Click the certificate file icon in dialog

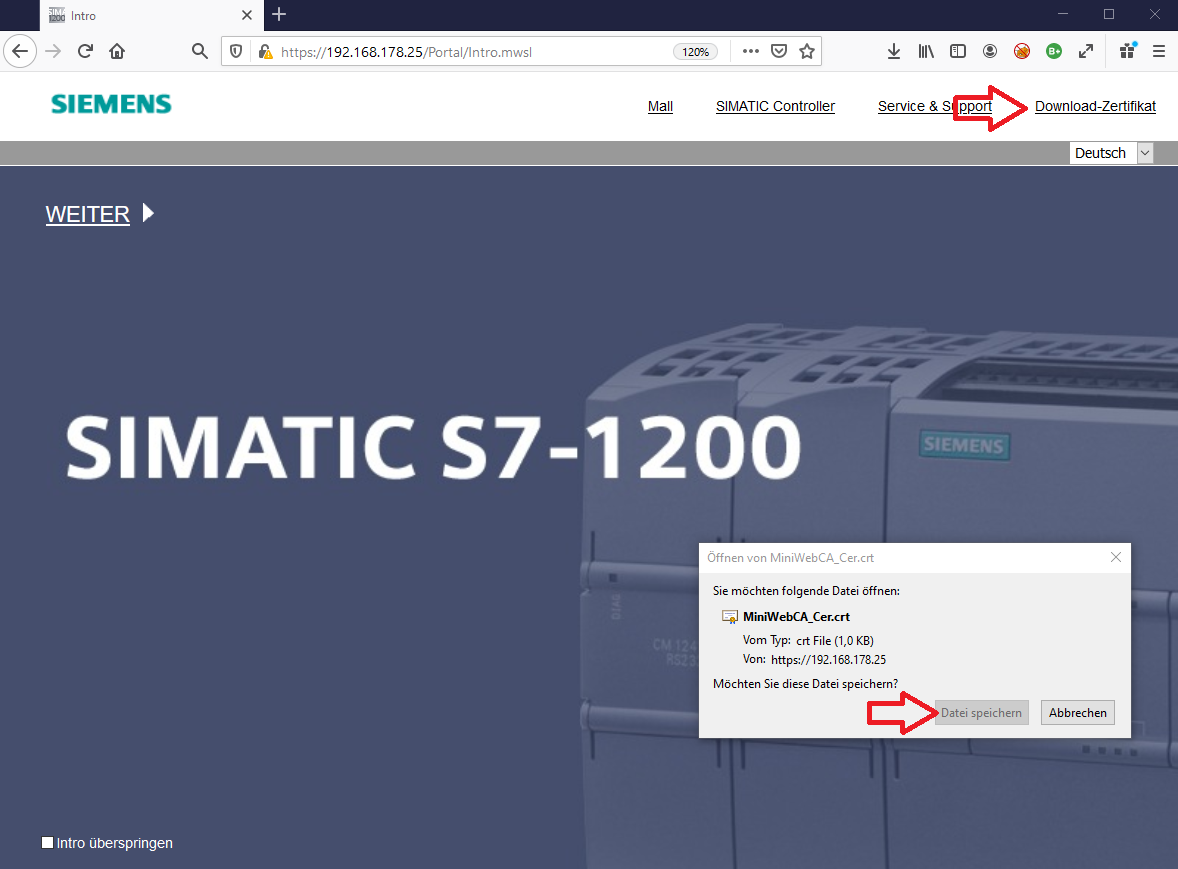tap(729, 617)
